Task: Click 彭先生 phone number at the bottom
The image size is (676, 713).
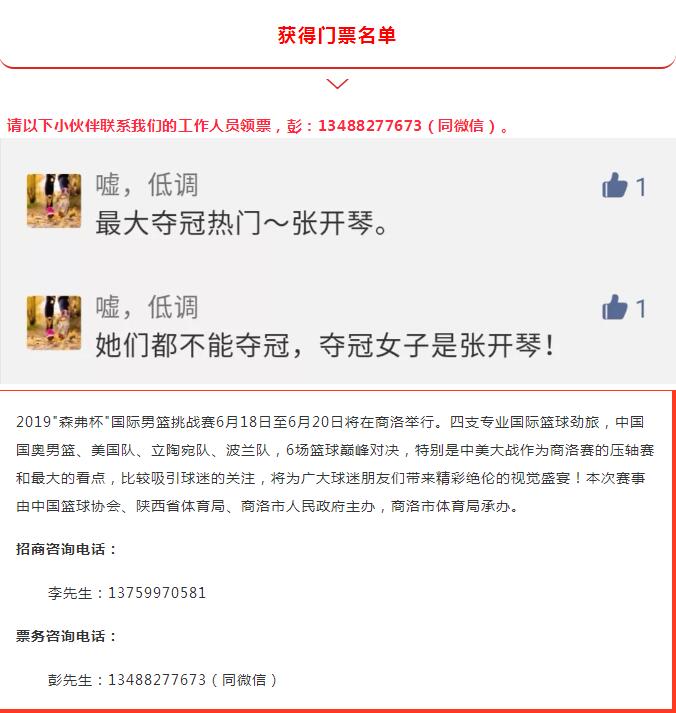Action: tap(157, 680)
